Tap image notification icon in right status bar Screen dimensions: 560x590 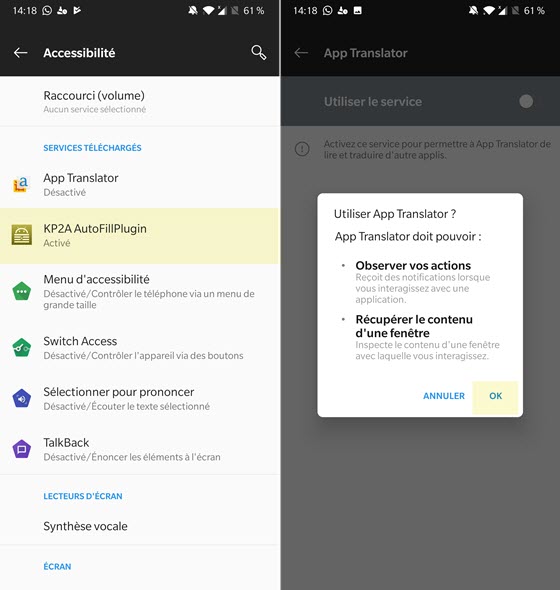358,10
